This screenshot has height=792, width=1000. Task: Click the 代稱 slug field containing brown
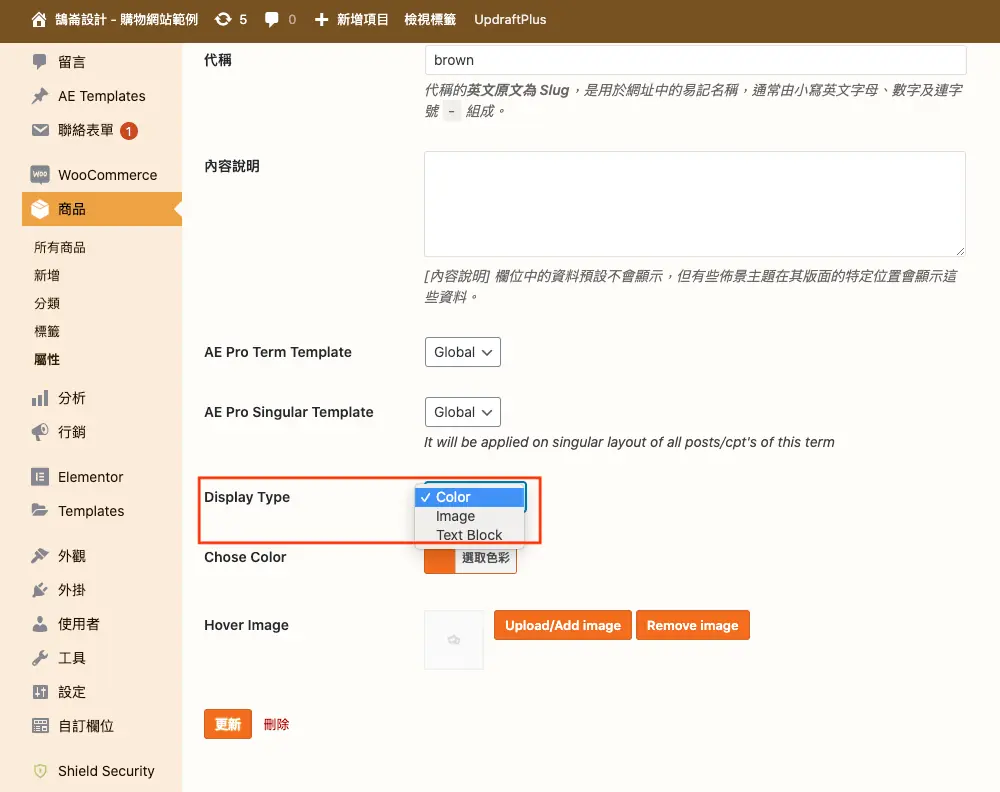click(695, 60)
